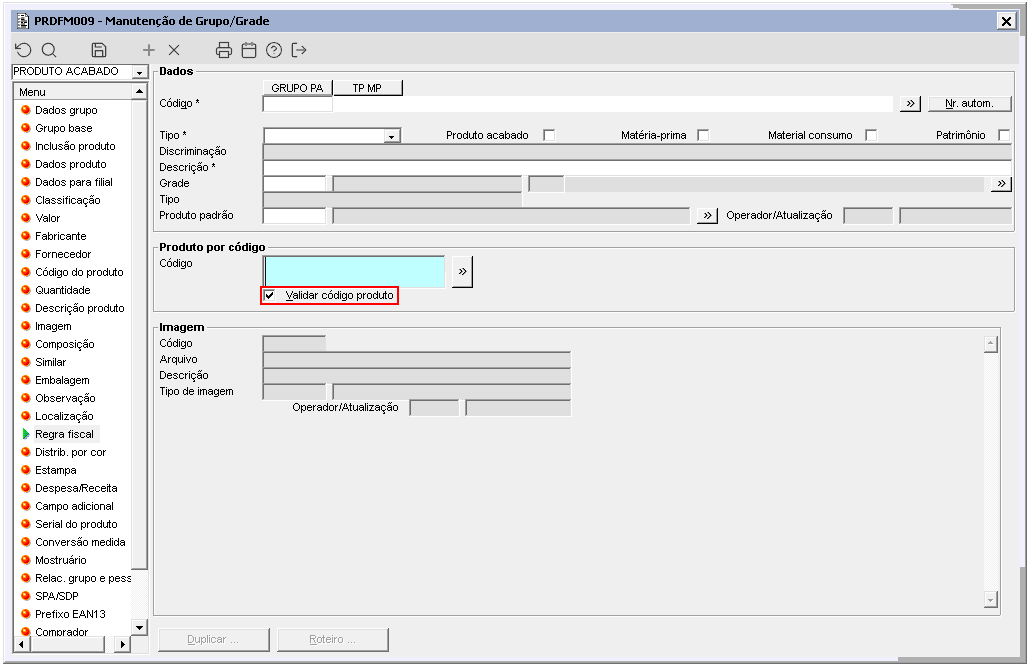Open Observação menu entry

pyautogui.click(x=65, y=398)
